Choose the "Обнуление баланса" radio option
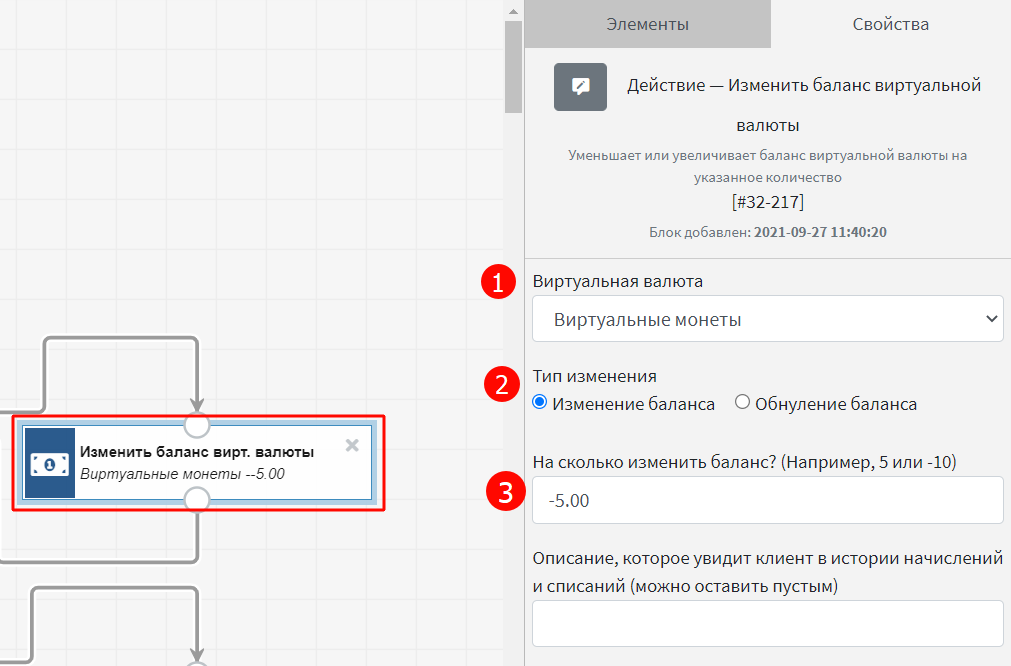This screenshot has width=1011, height=666. [742, 403]
